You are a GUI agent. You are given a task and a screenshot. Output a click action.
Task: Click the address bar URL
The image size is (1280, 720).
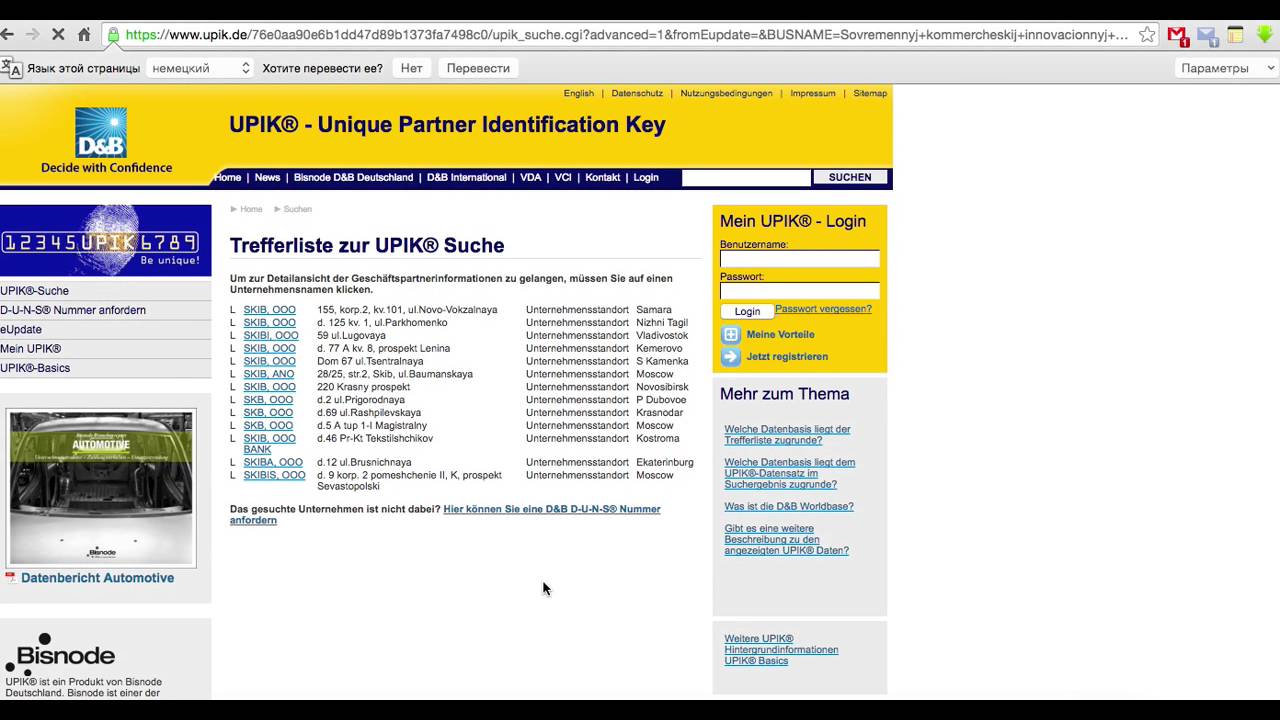click(627, 34)
